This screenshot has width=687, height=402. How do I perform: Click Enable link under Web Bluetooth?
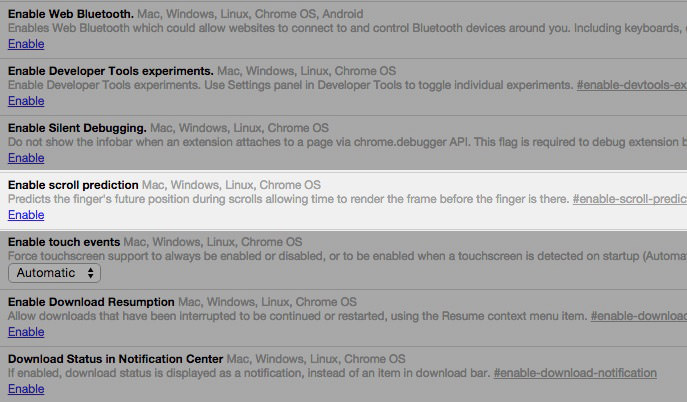pyautogui.click(x=26, y=44)
